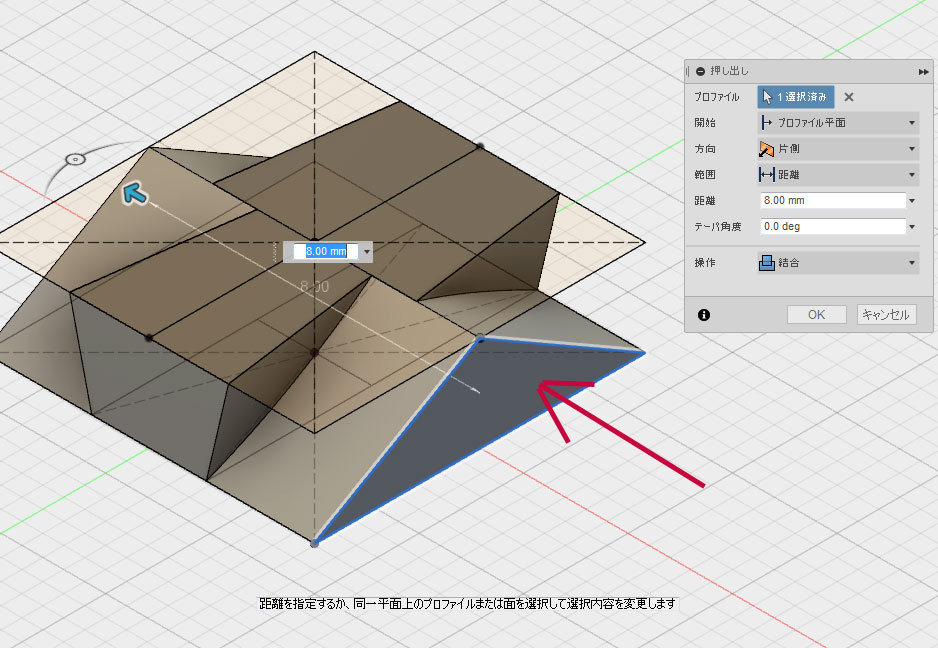Expand the arrow beside the 距離 field
938x648 pixels.
pos(913,201)
